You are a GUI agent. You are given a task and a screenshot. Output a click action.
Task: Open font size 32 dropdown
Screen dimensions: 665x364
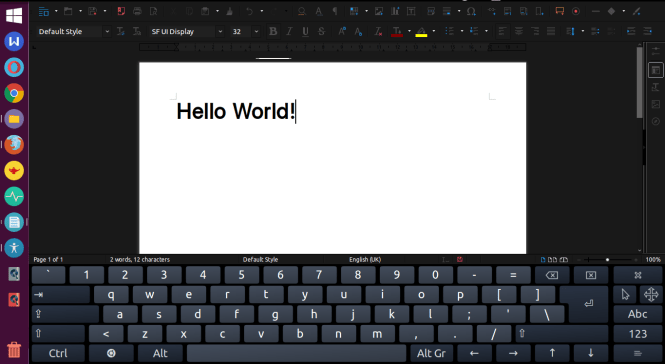(256, 31)
